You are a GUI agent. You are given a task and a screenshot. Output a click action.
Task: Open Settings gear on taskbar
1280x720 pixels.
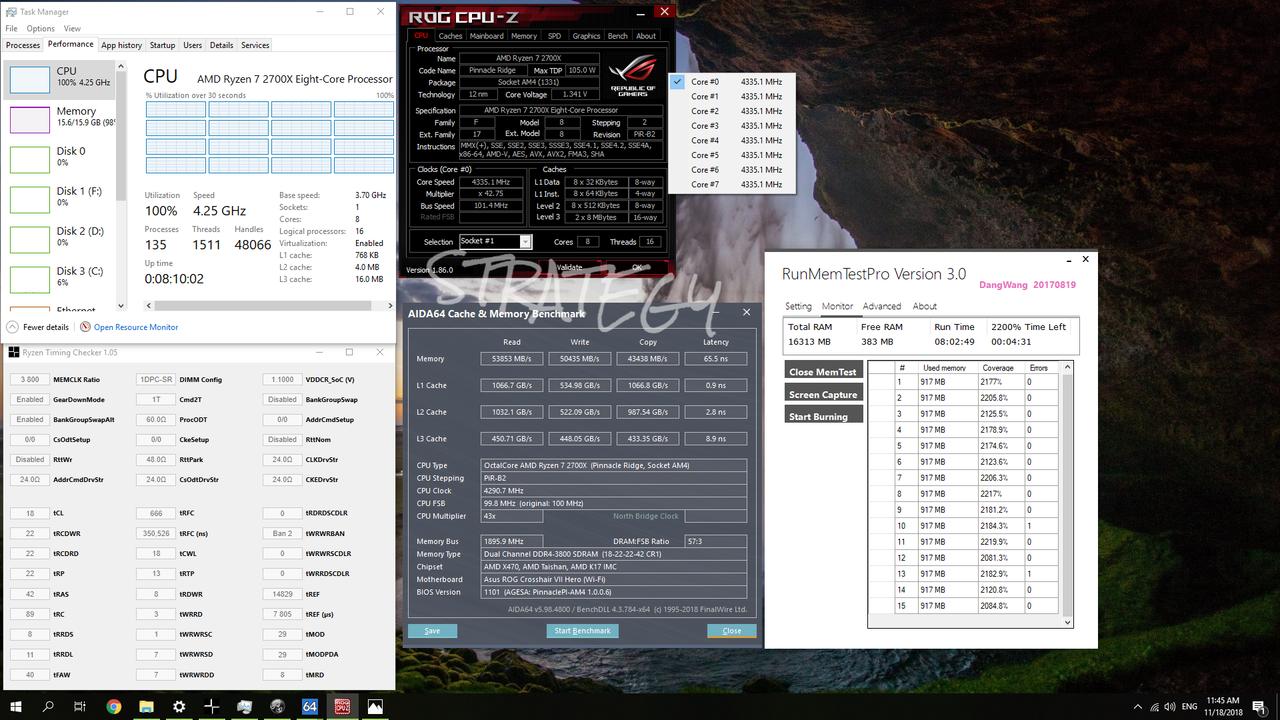[x=179, y=706]
